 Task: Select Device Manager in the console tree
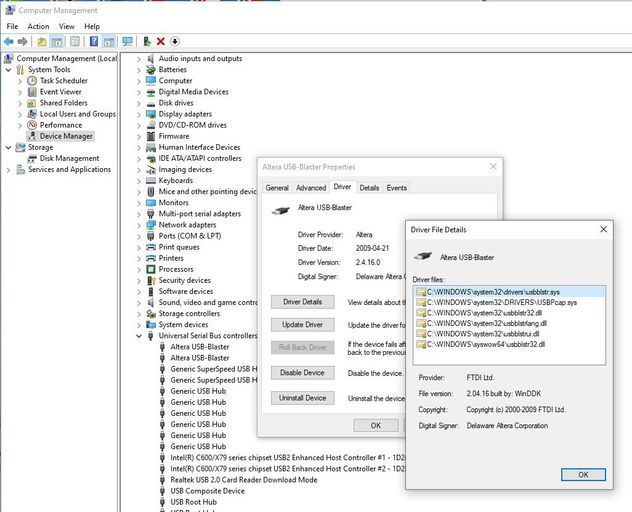click(x=66, y=136)
